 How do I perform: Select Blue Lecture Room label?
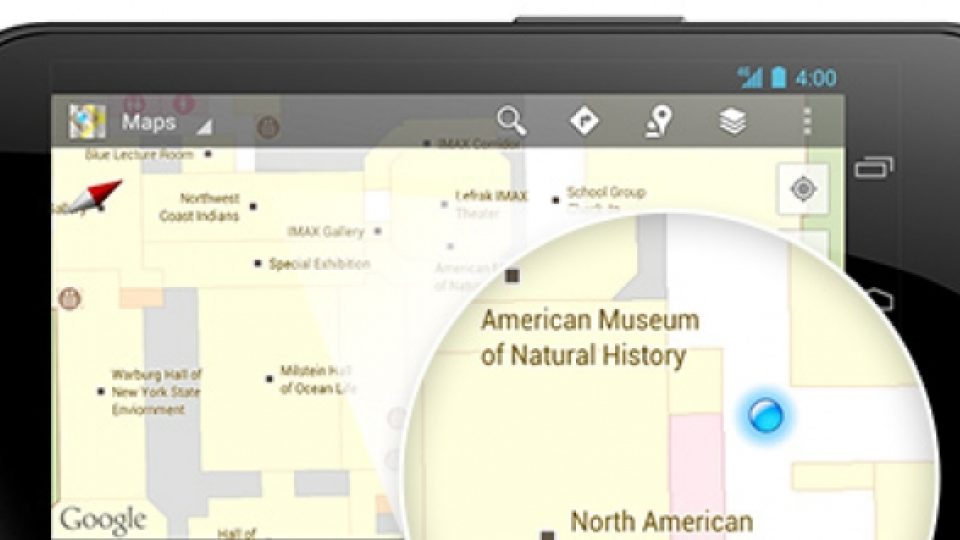coord(140,154)
